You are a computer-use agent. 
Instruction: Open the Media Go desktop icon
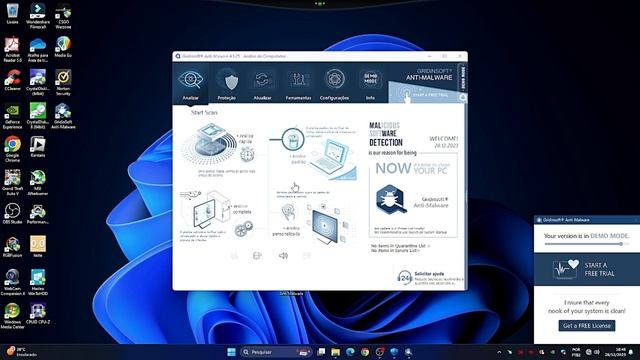coord(63,47)
